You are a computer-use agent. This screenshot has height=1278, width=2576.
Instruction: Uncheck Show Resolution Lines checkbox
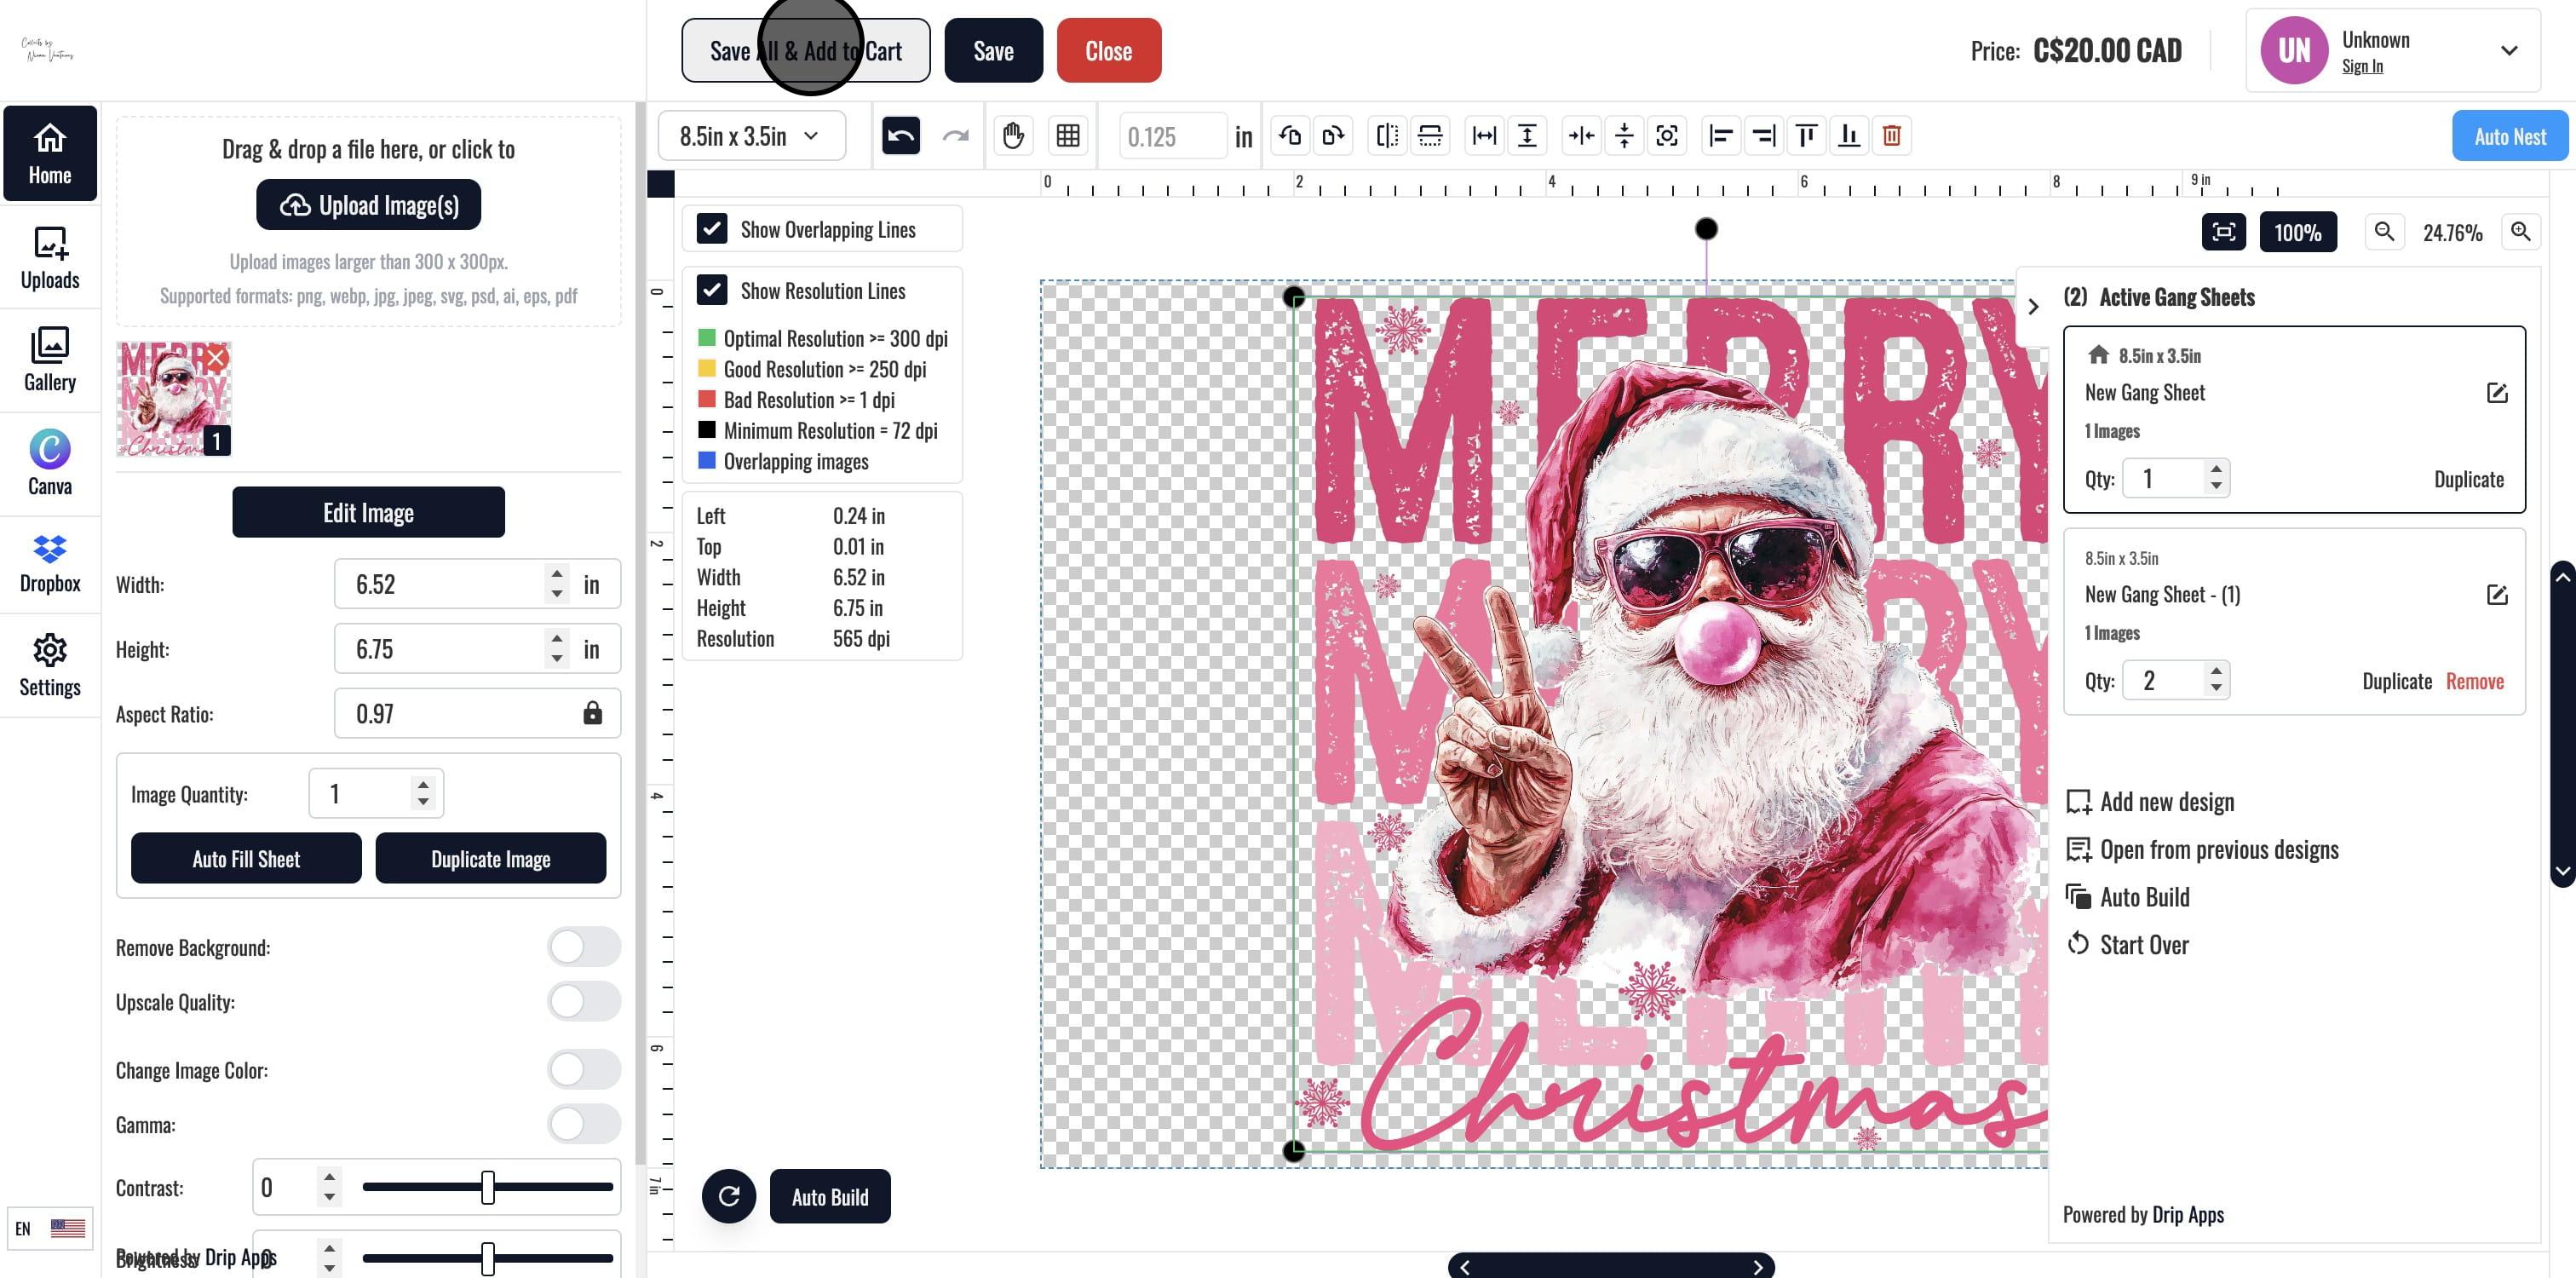(712, 290)
